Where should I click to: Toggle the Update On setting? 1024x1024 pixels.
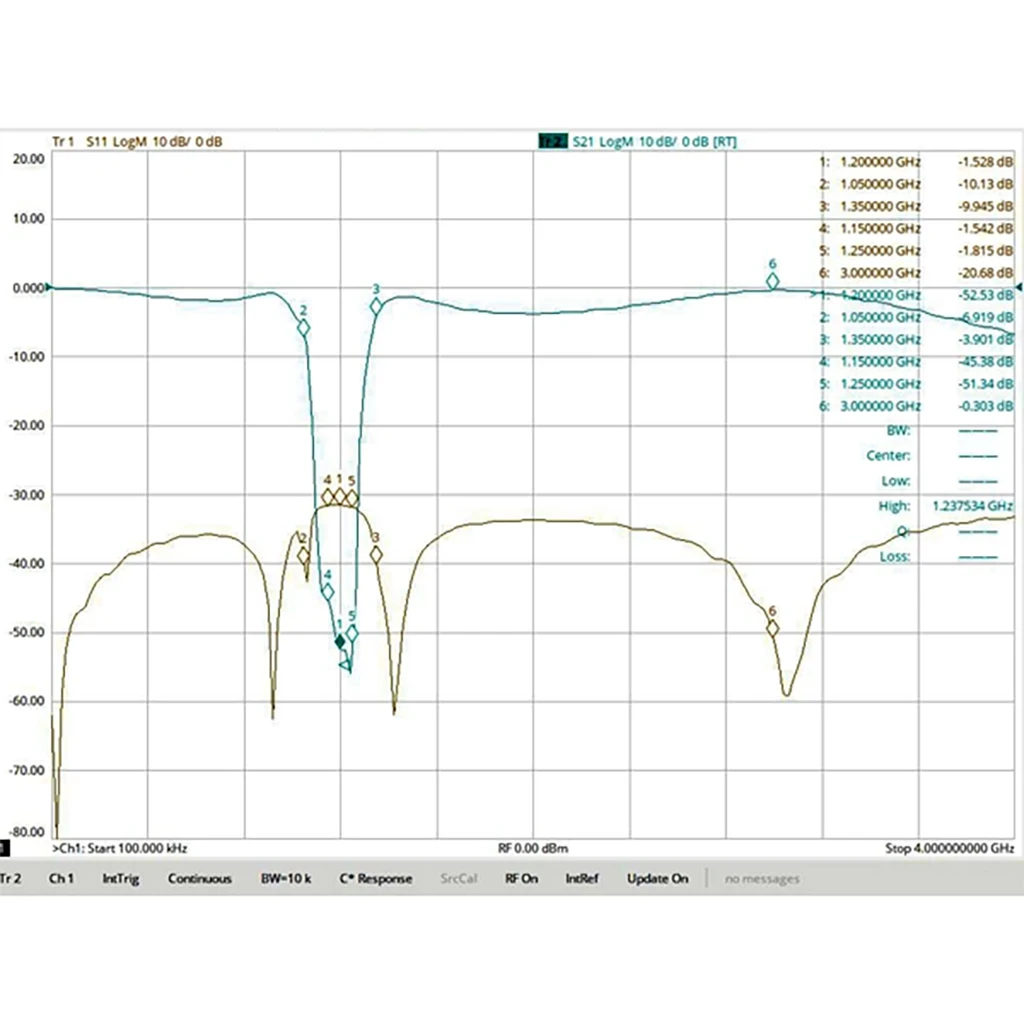tap(657, 879)
